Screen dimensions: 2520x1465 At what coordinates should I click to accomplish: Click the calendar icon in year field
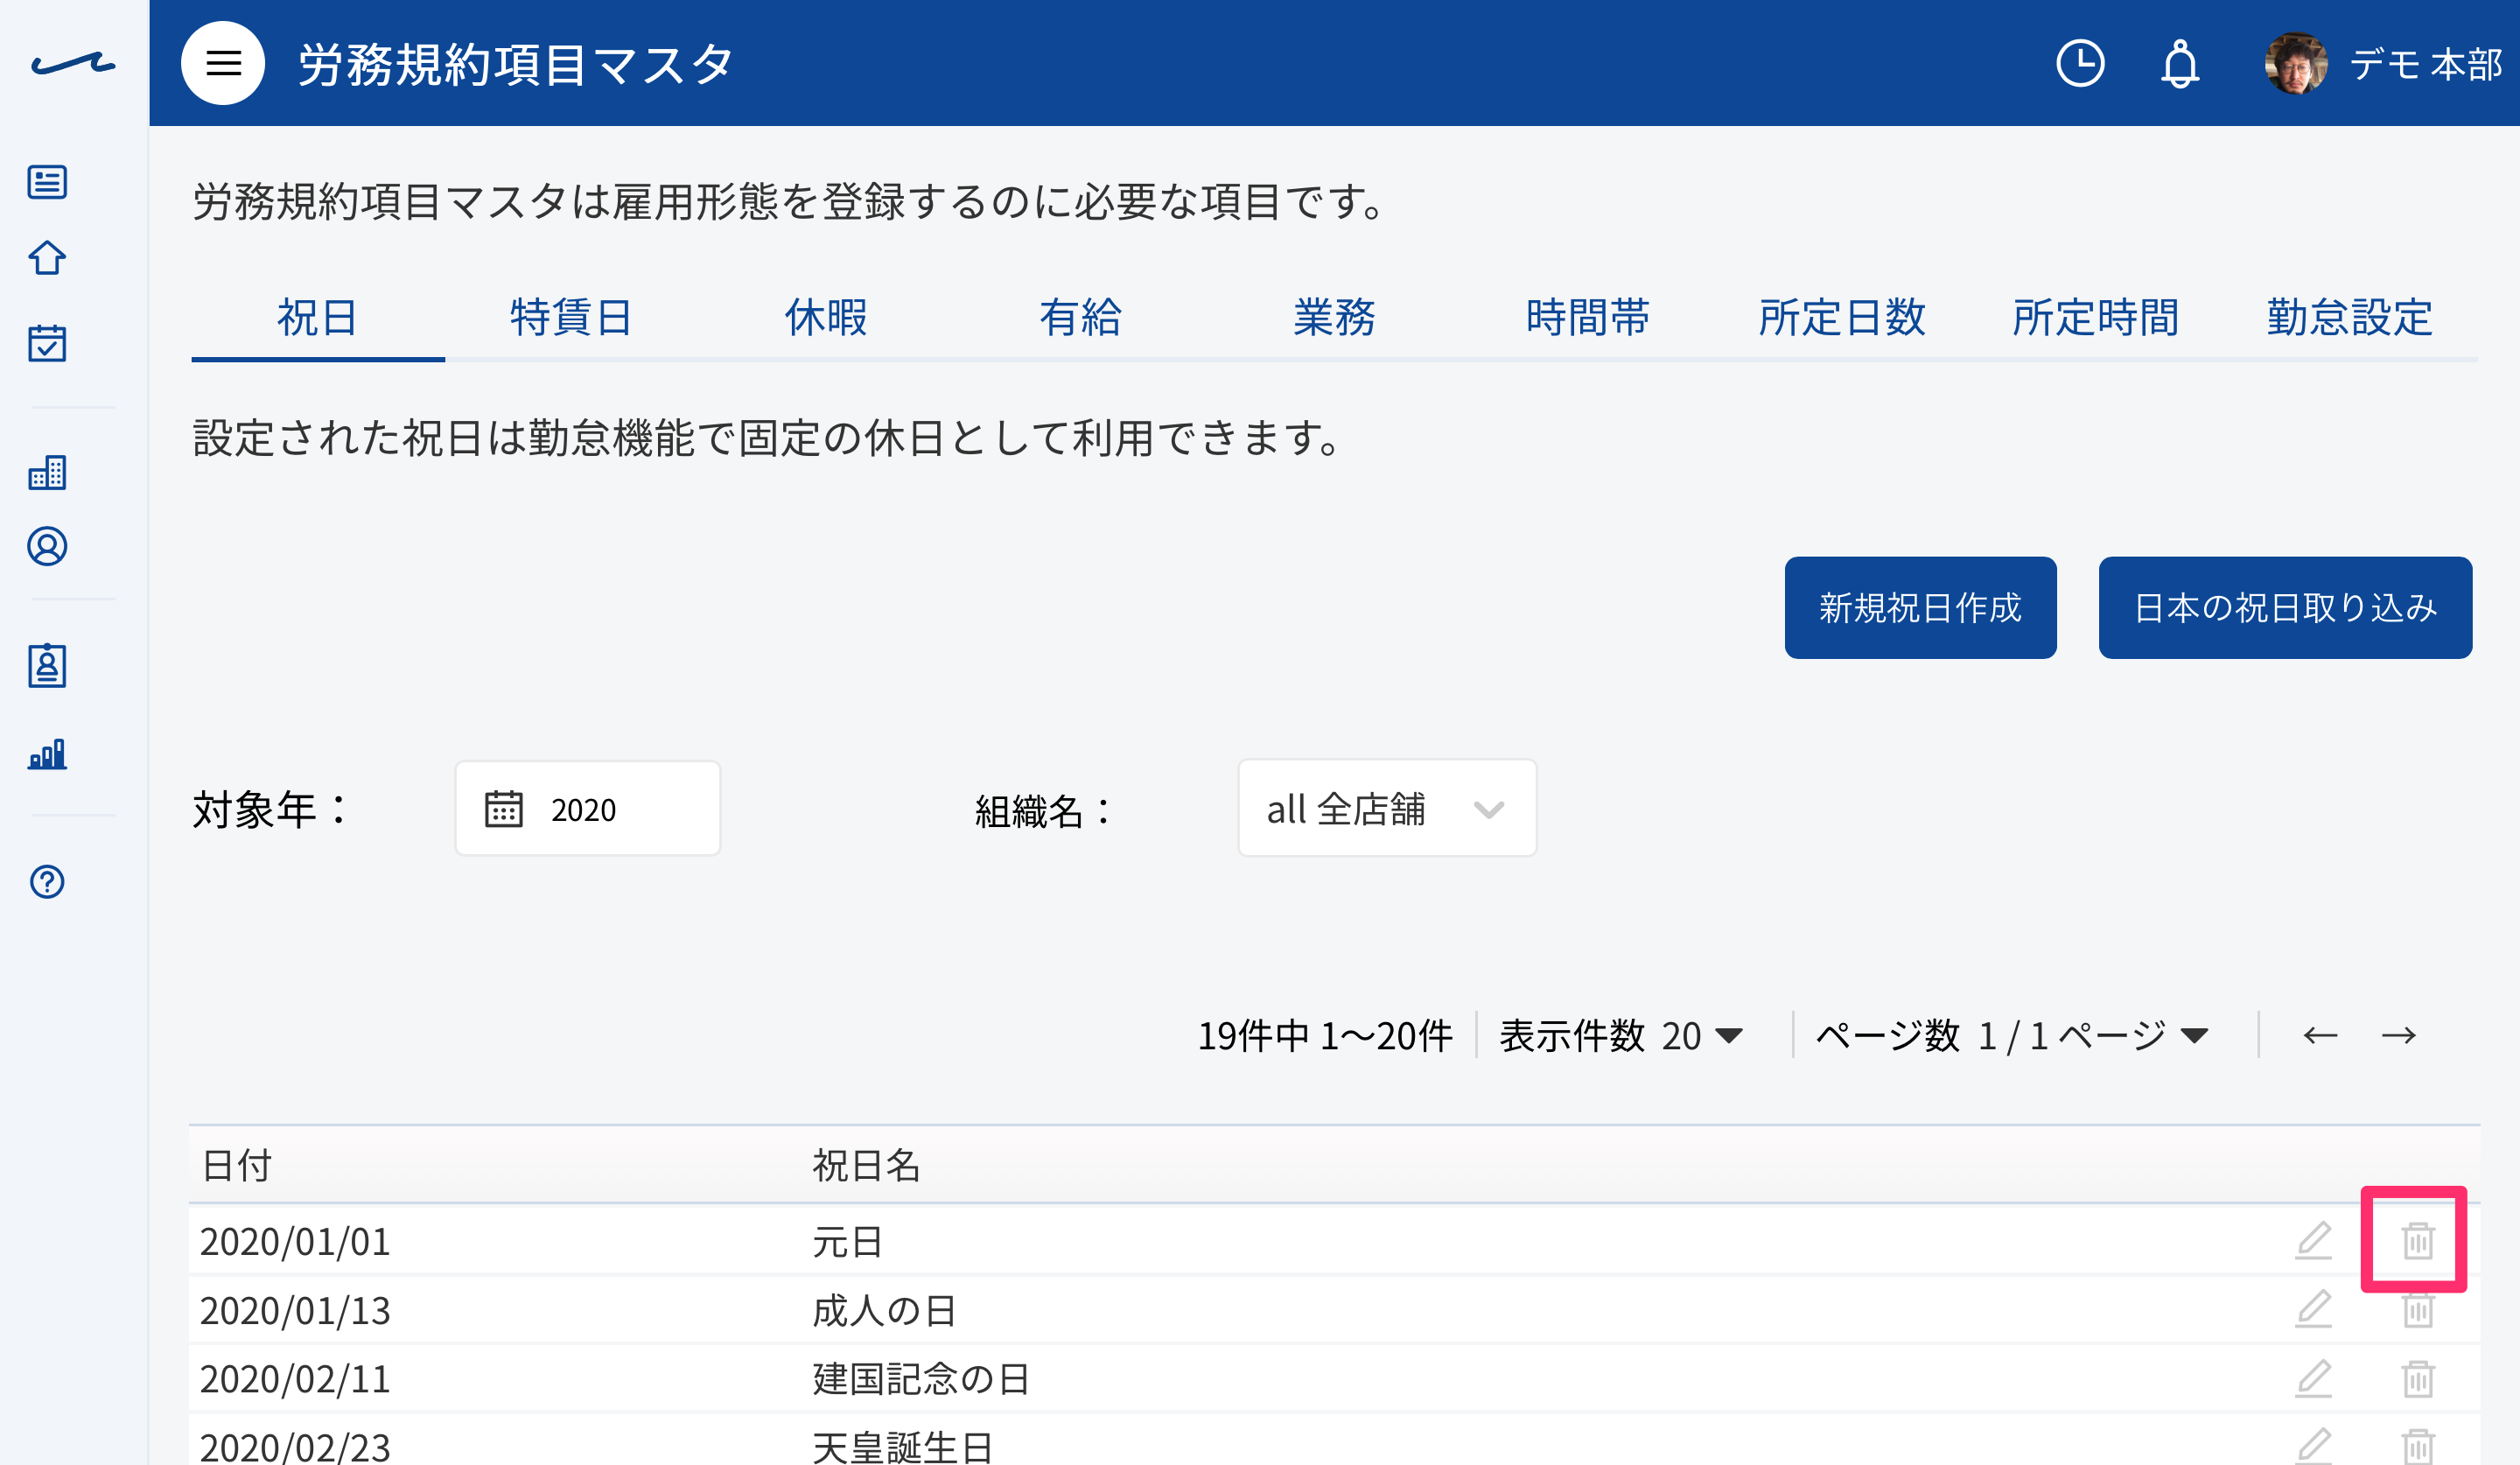point(503,808)
